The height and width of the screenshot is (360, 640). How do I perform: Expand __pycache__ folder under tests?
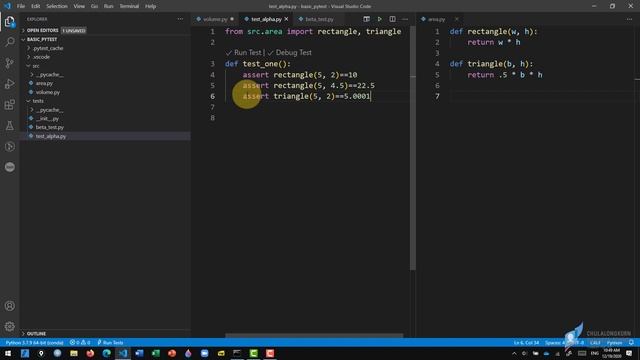click(x=49, y=110)
